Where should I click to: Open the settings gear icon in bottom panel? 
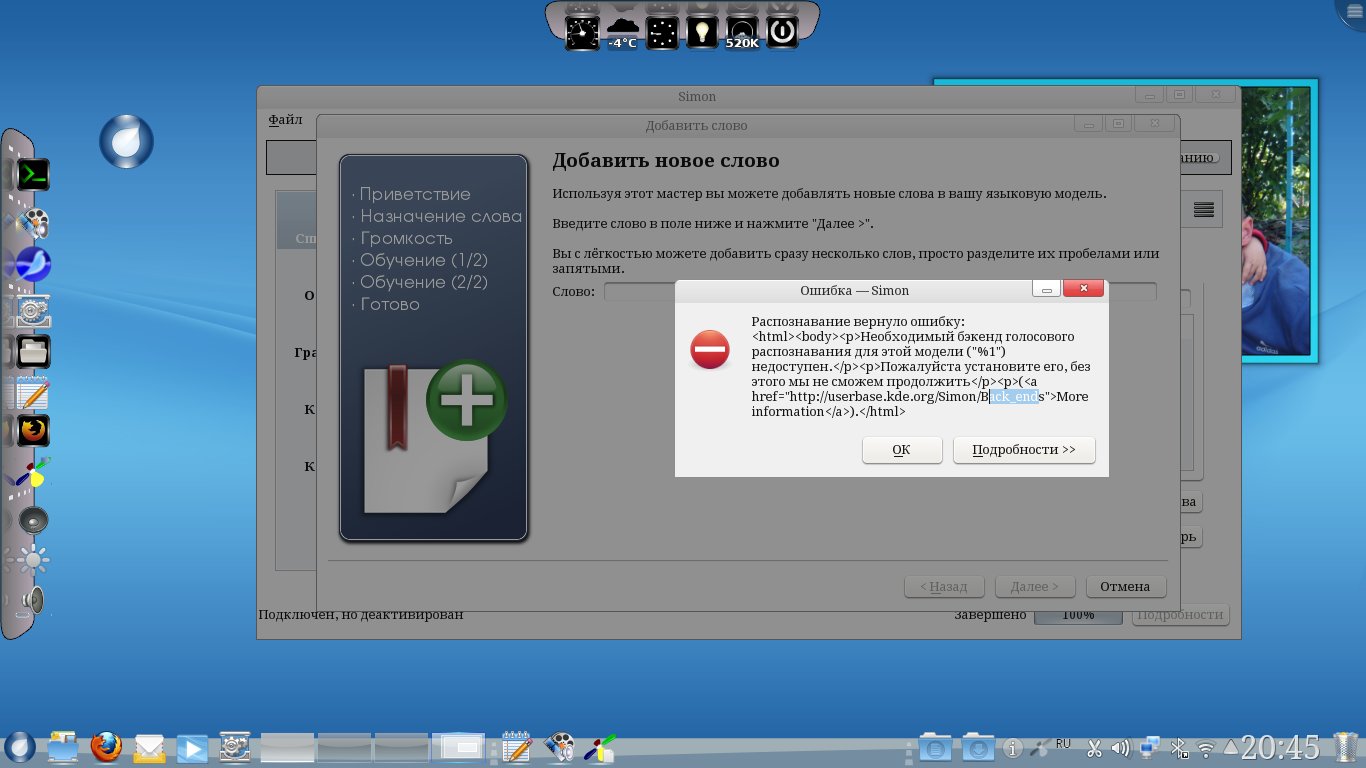click(x=235, y=747)
